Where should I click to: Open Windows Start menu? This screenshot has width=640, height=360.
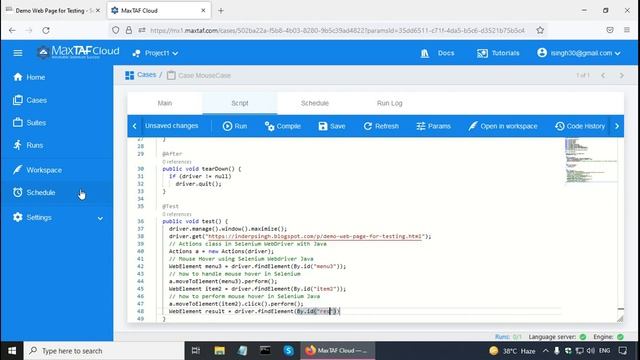[x=12, y=351]
